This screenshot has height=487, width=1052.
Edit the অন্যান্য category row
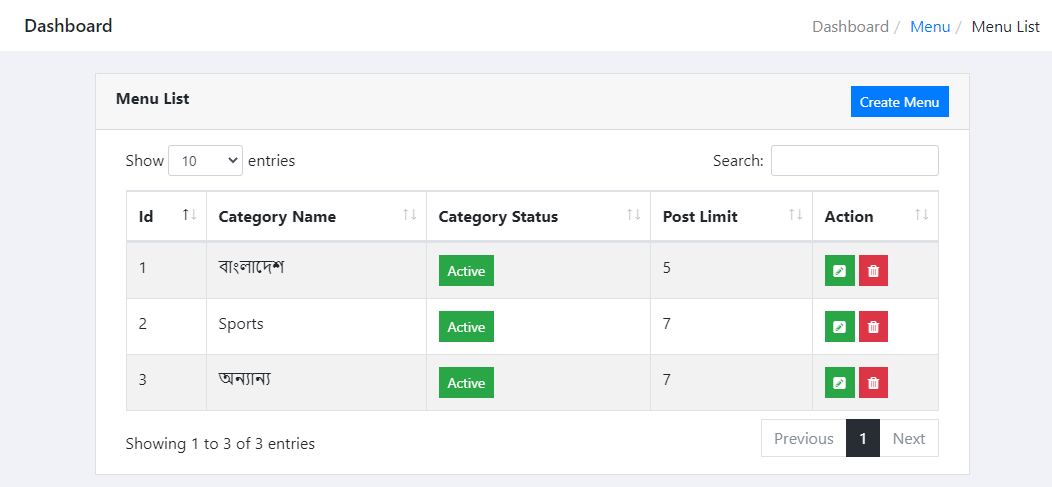pos(839,383)
